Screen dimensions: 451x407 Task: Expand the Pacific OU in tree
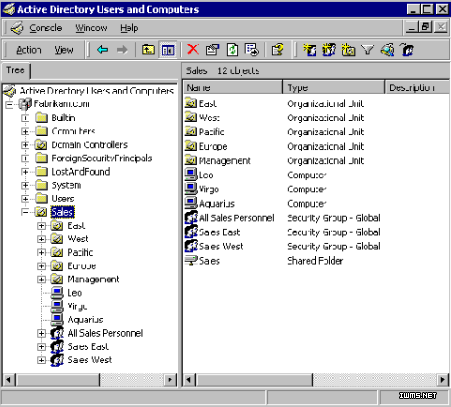[x=41, y=252]
